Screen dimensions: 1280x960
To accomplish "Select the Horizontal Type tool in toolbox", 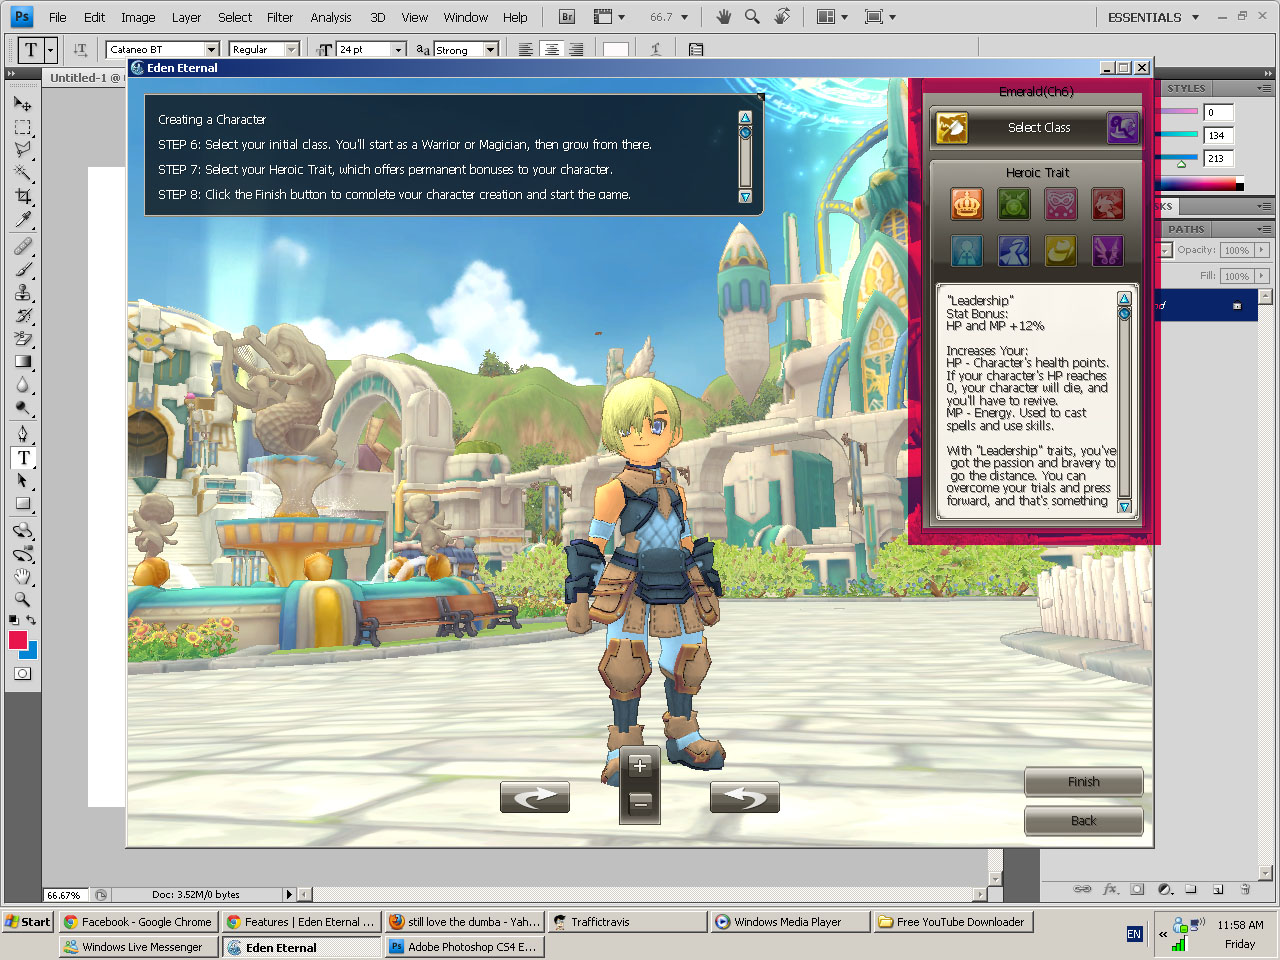I will click(x=22, y=457).
